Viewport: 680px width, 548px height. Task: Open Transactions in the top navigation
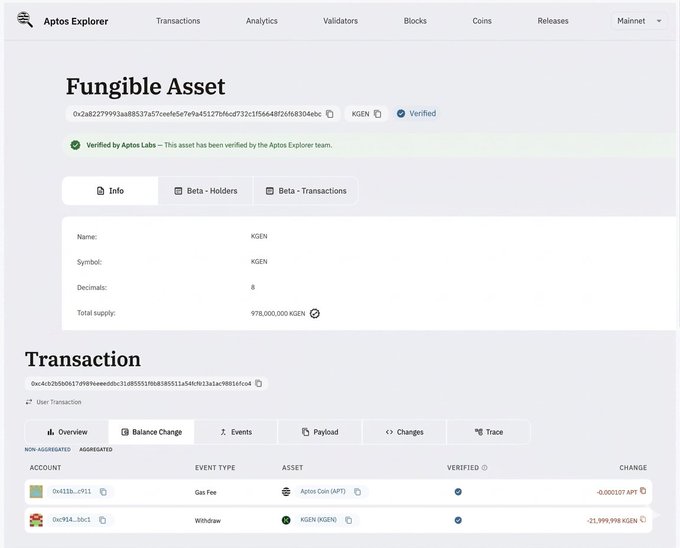(178, 21)
